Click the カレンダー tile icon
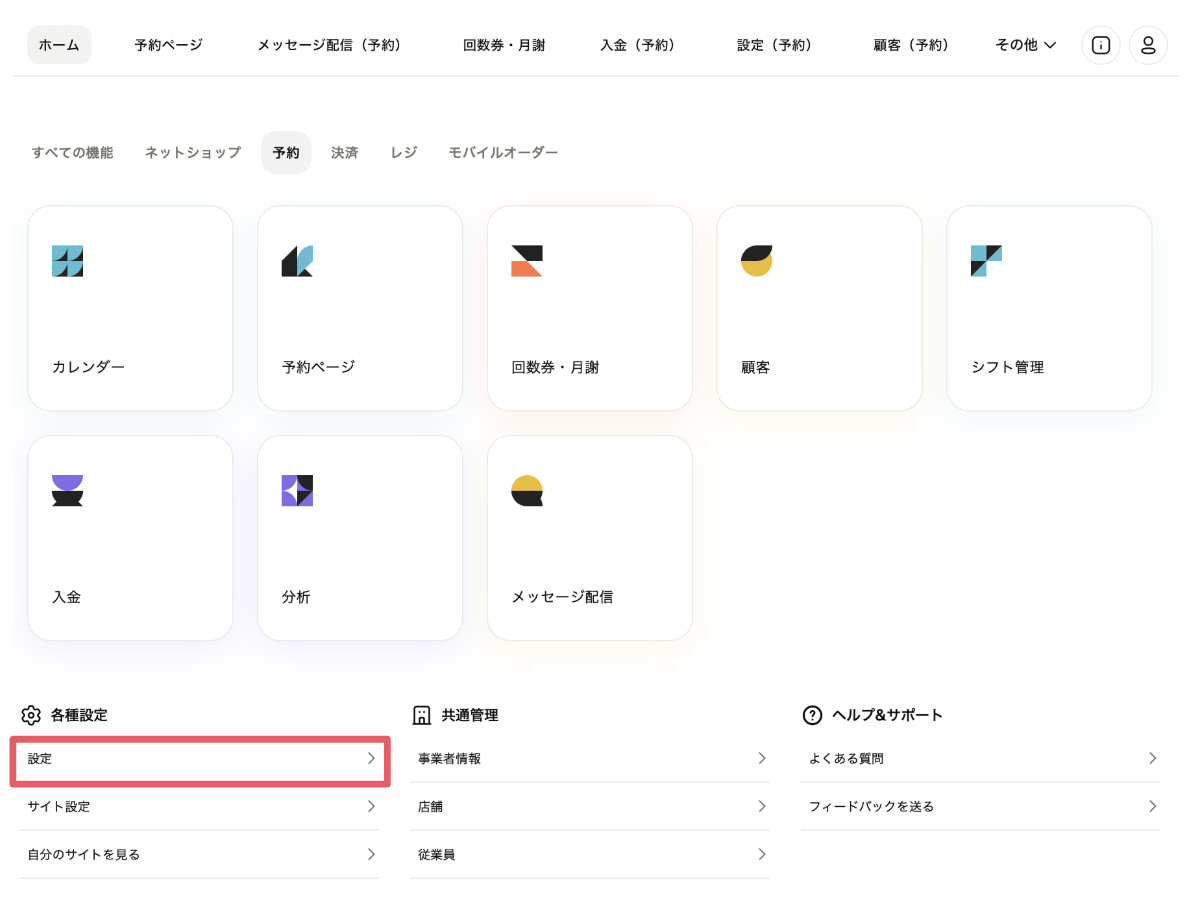1202x900 pixels. click(67, 261)
